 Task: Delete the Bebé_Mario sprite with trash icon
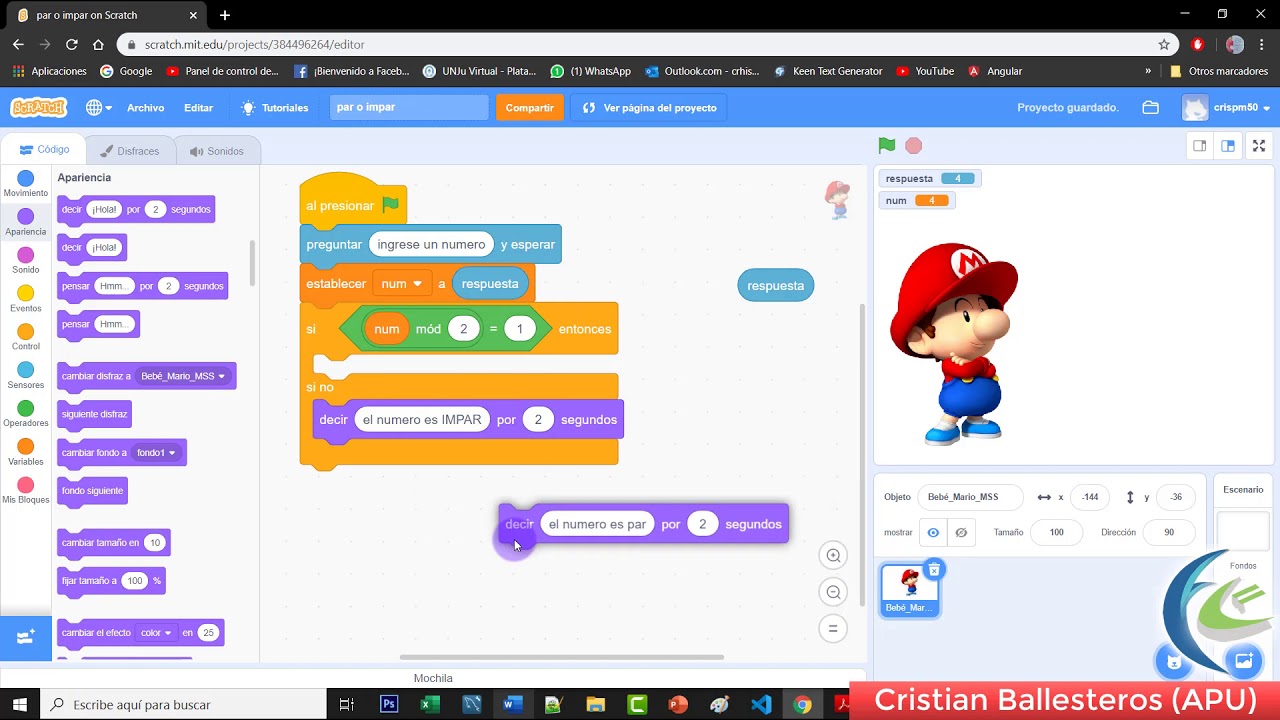(x=934, y=570)
